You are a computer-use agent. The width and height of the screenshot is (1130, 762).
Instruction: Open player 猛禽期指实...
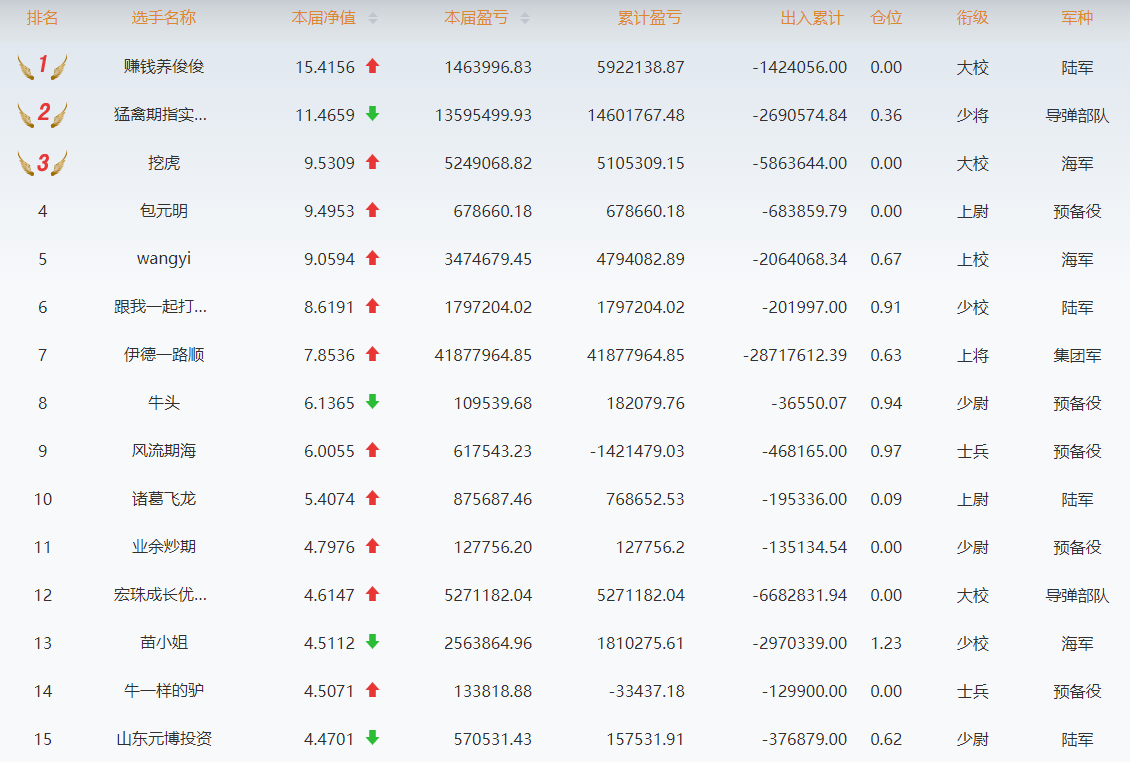click(160, 115)
